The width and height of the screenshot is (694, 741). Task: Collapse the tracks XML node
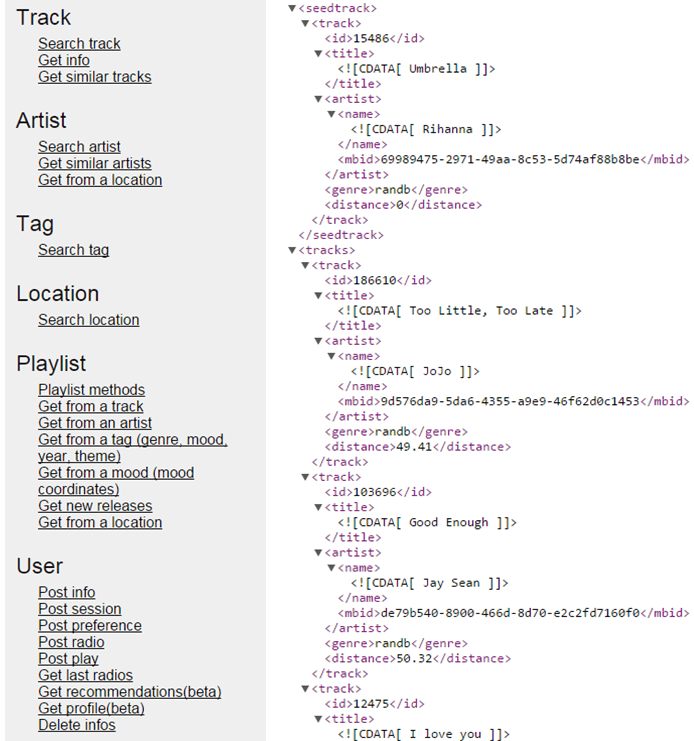coord(291,250)
